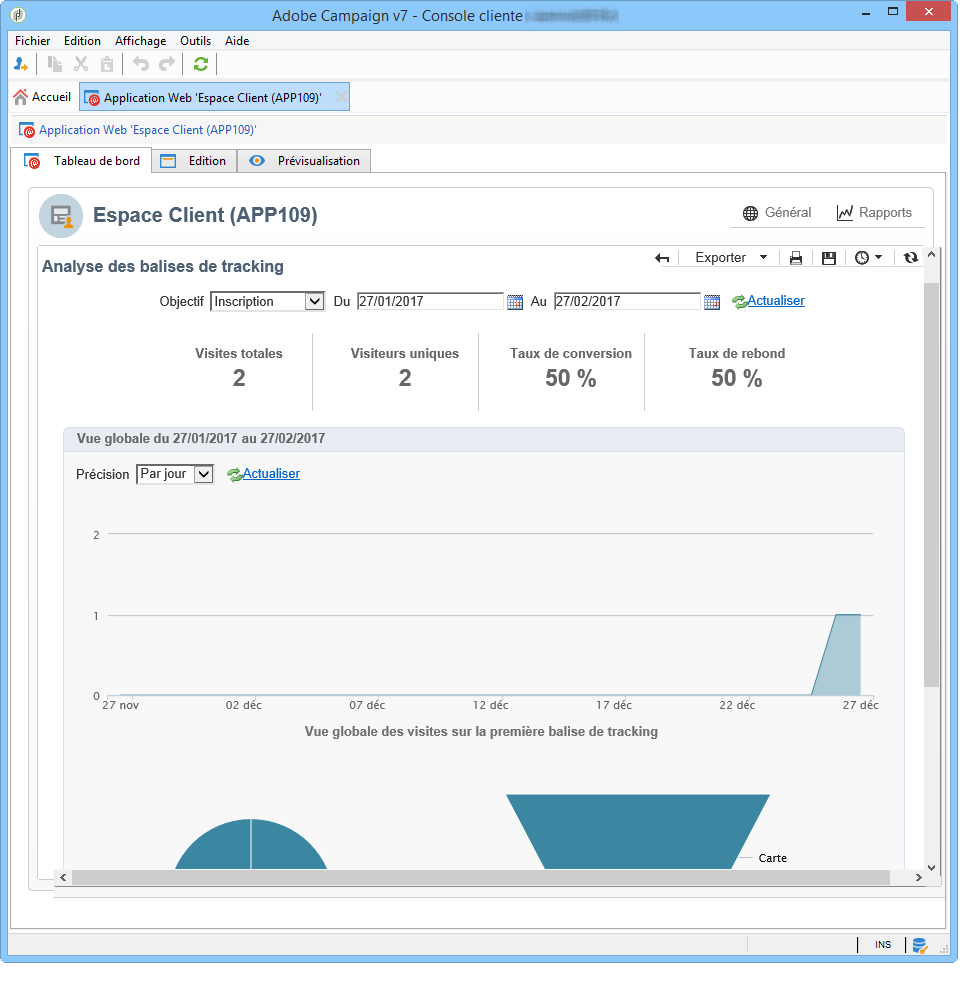Click the vertical scrollbar thumb of report
This screenshot has width=980, height=988.
click(x=931, y=485)
